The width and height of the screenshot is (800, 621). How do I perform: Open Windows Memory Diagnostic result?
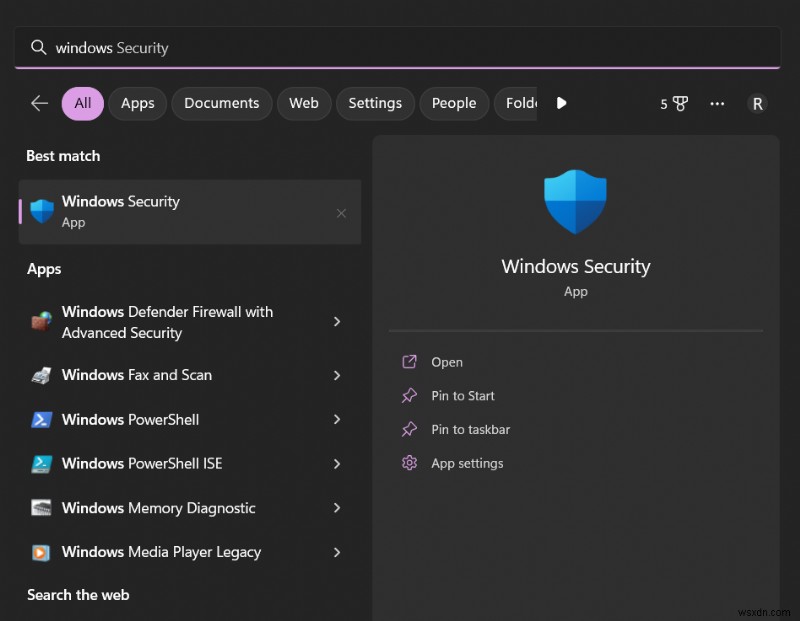click(x=190, y=508)
